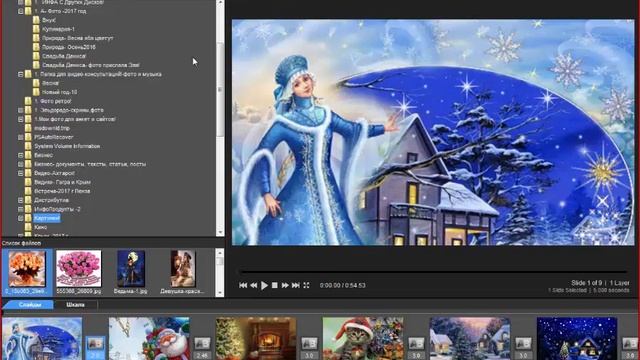Open transition icon after the Snow Maiden slide
The height and width of the screenshot is (360, 640).
coord(95,344)
